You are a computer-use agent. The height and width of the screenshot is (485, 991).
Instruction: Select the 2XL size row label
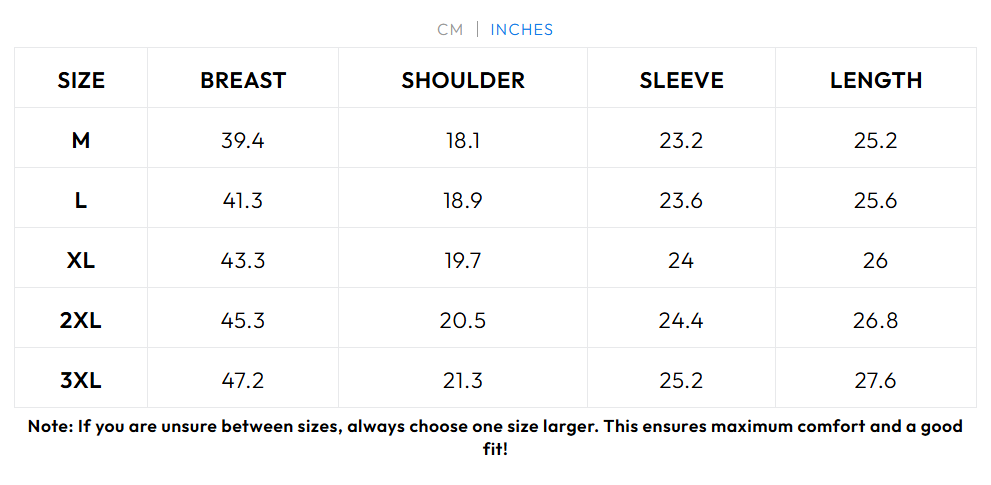click(x=81, y=321)
